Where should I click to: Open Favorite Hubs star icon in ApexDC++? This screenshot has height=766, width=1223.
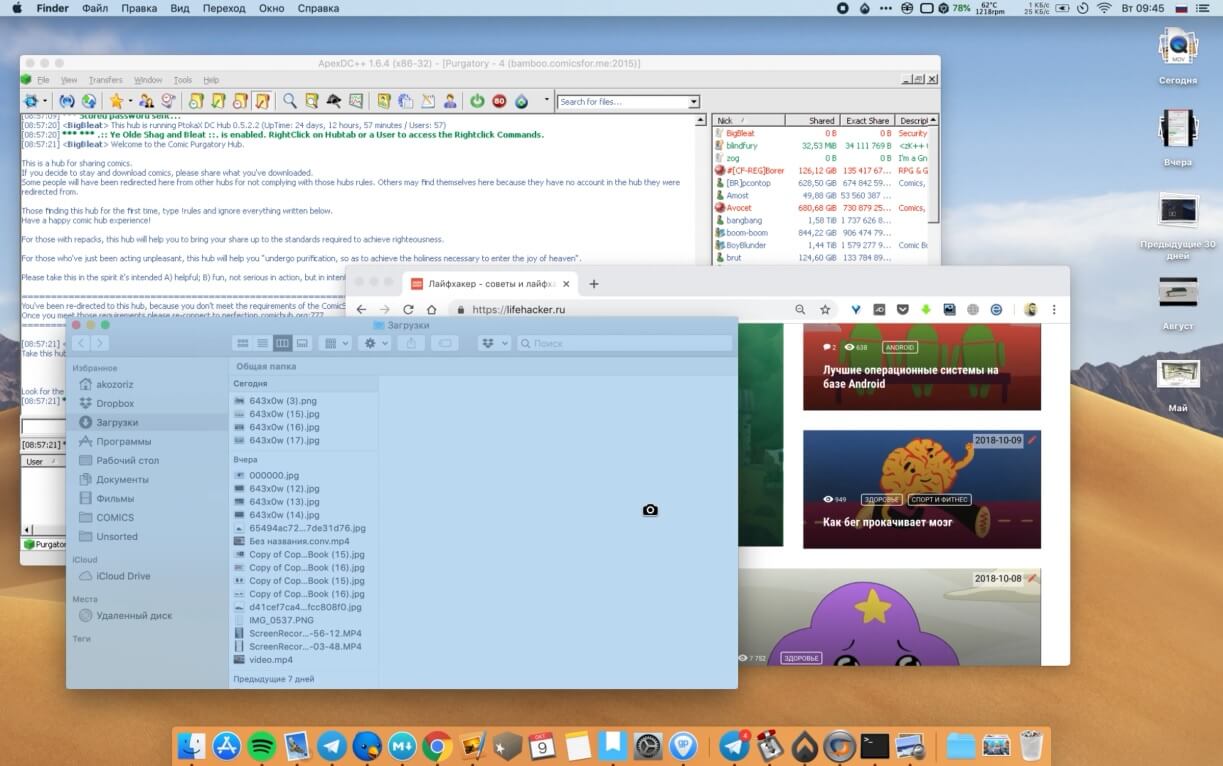click(117, 101)
